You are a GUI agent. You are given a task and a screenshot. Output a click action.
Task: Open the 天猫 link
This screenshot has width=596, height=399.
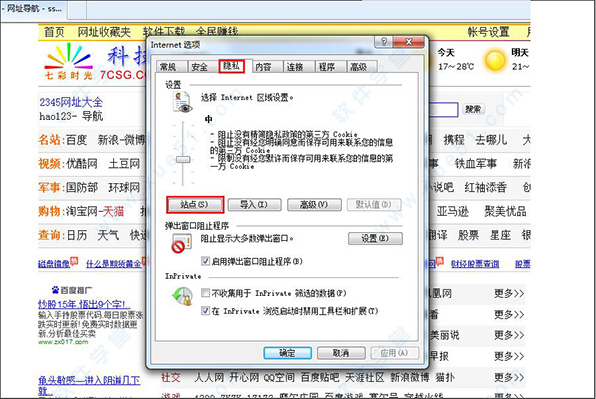coord(113,211)
